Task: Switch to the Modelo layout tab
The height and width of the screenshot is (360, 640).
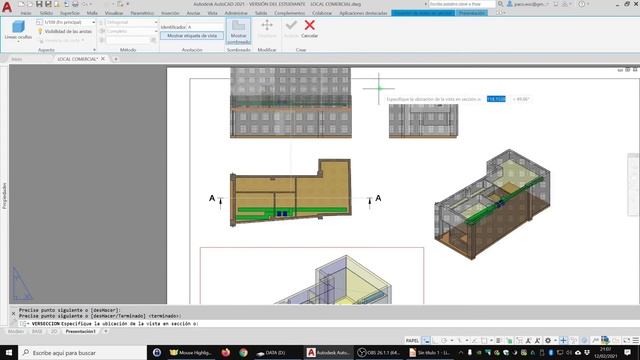Action: coord(16,331)
